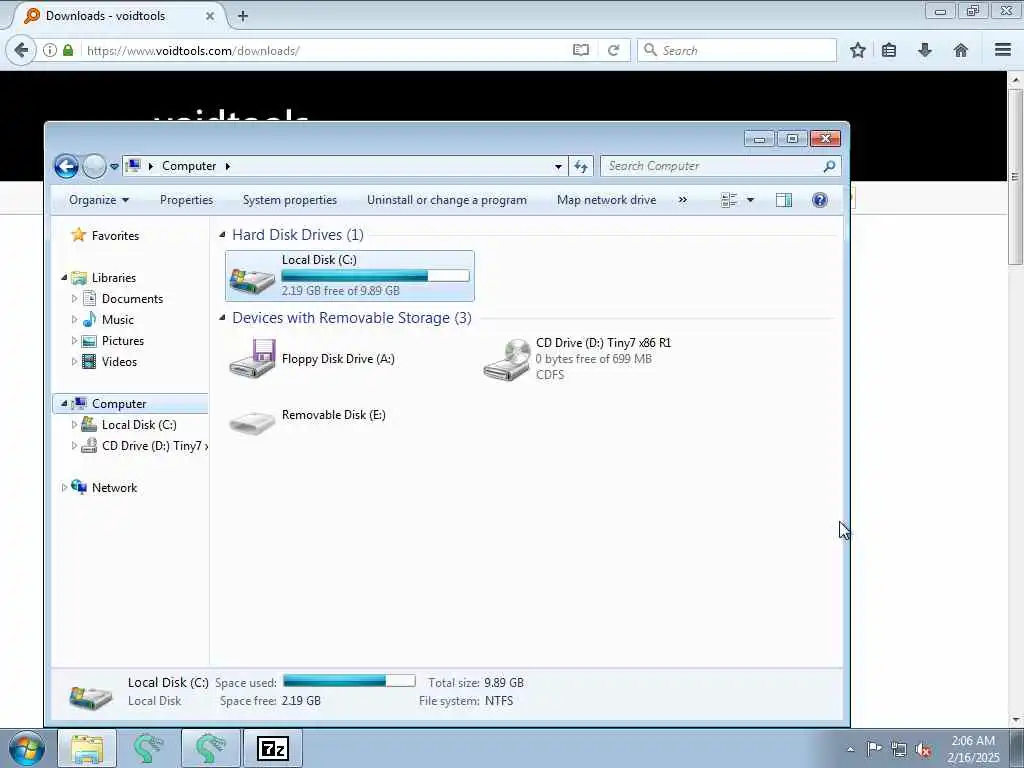The height and width of the screenshot is (768, 1024).
Task: Show site information in Firefox
Action: [50, 50]
